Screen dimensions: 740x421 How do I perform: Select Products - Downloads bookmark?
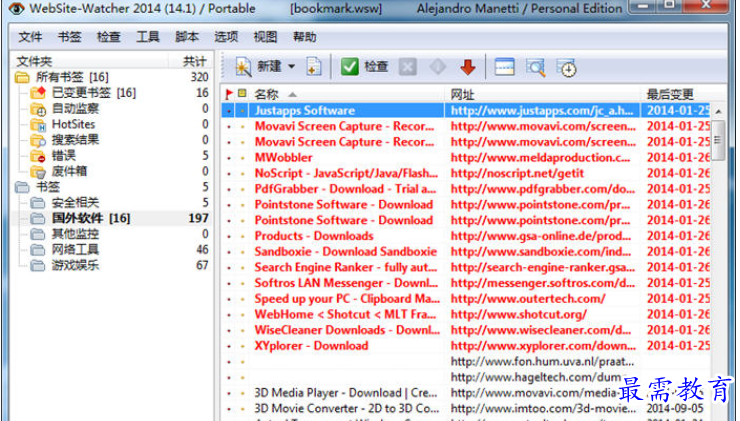pyautogui.click(x=466, y=236)
